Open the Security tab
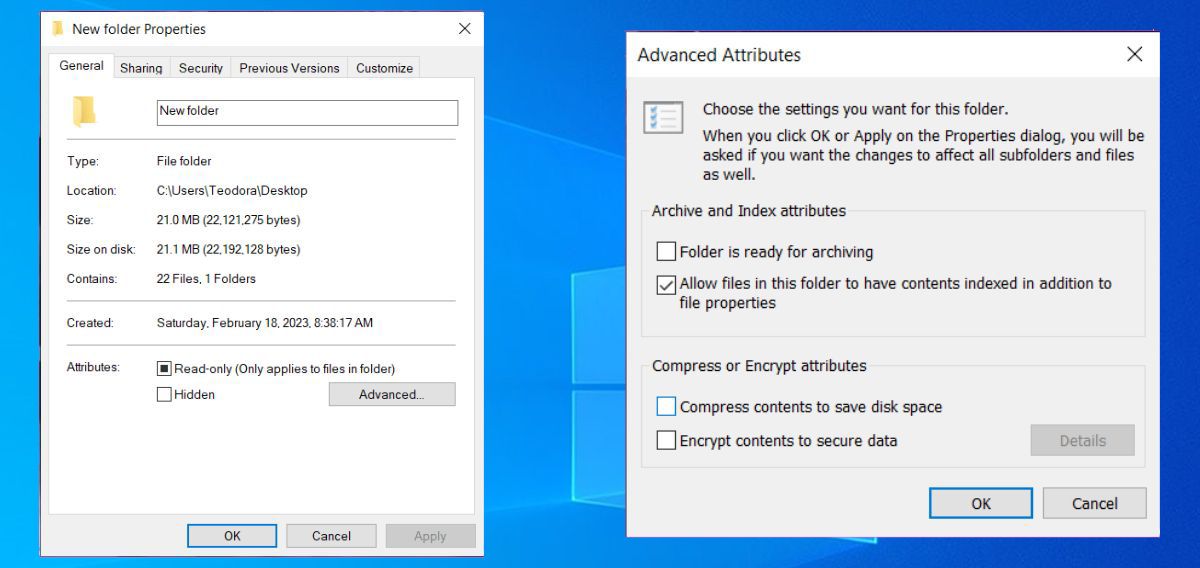 (x=201, y=68)
